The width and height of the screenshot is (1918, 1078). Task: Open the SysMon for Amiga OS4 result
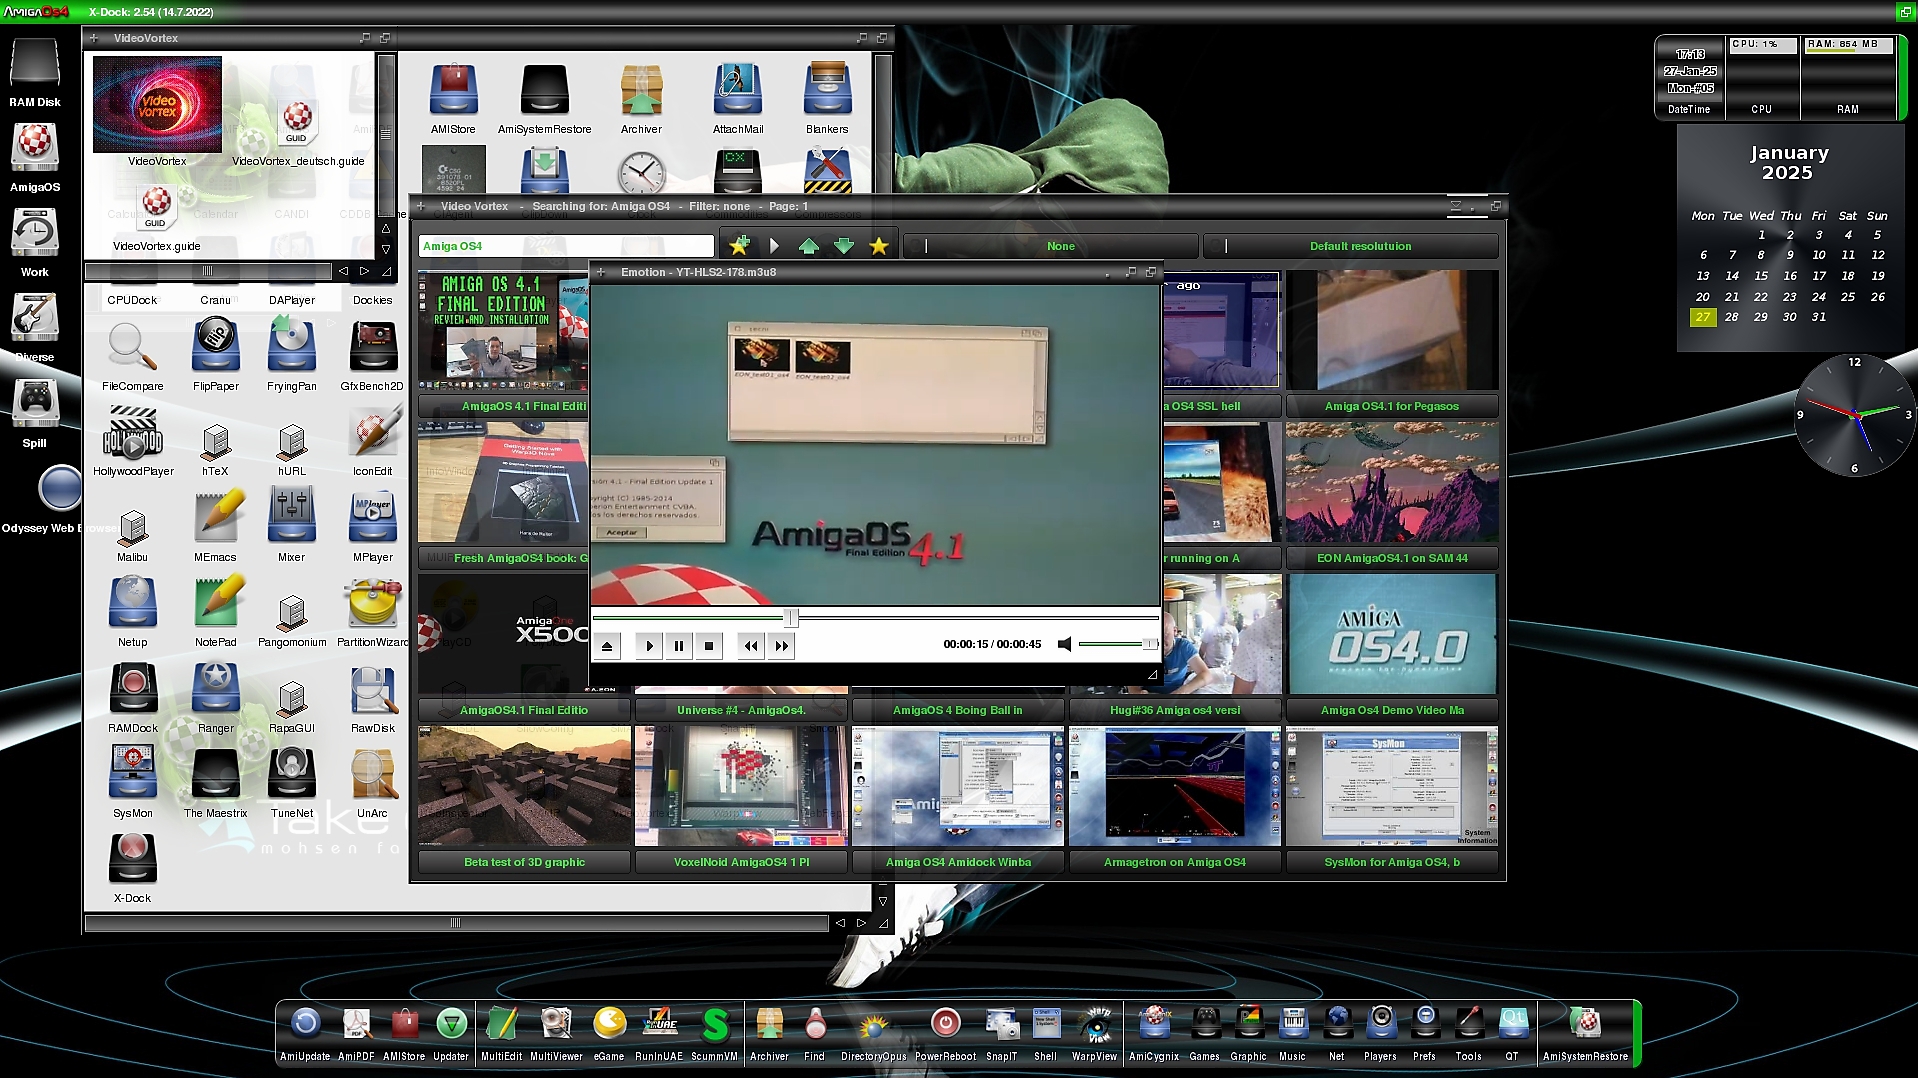click(1391, 862)
